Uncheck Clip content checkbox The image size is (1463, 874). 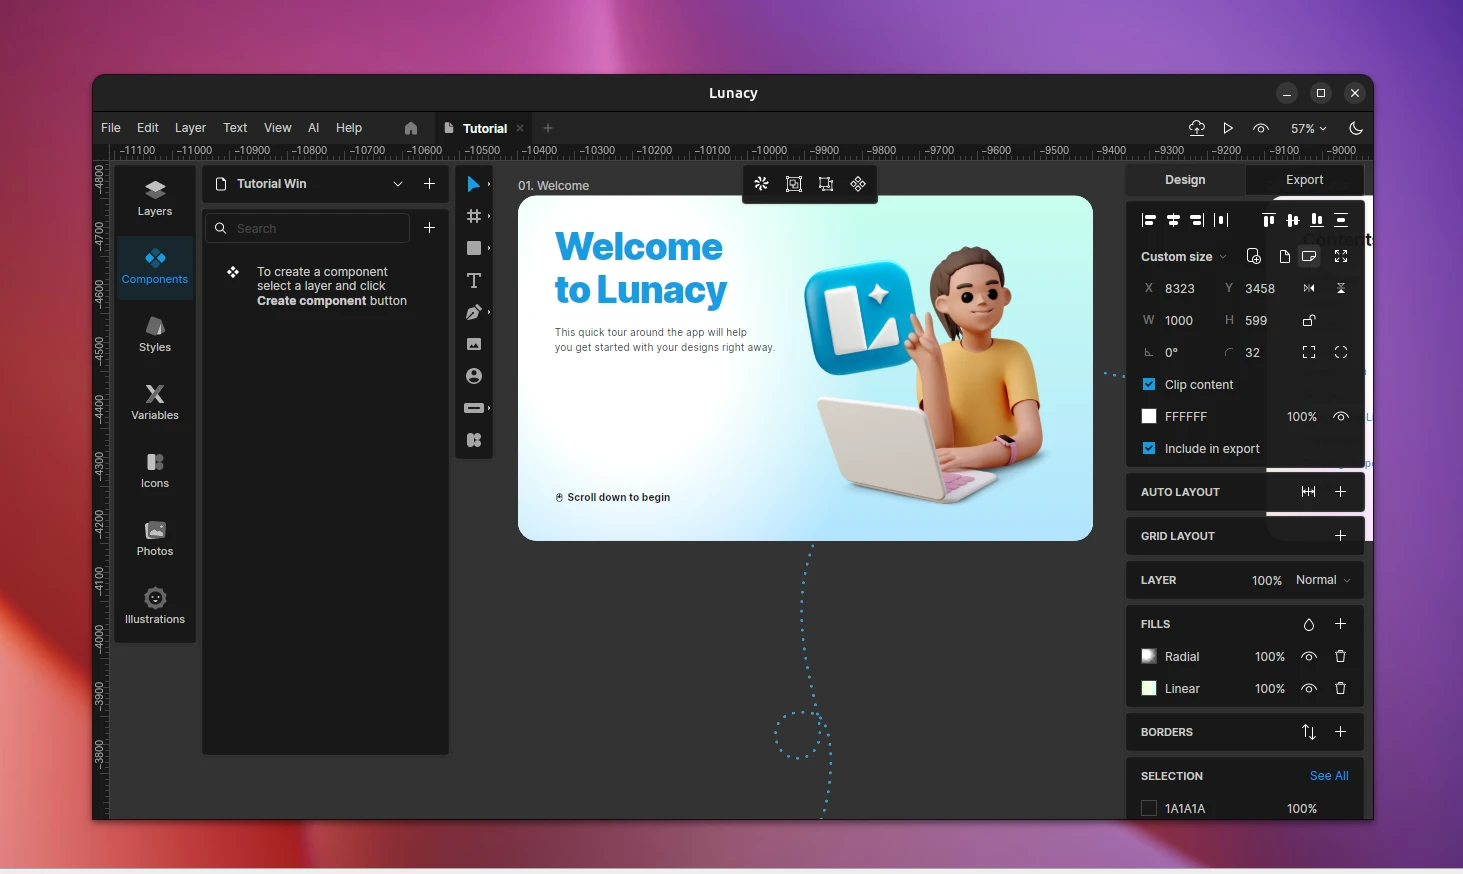click(1149, 385)
